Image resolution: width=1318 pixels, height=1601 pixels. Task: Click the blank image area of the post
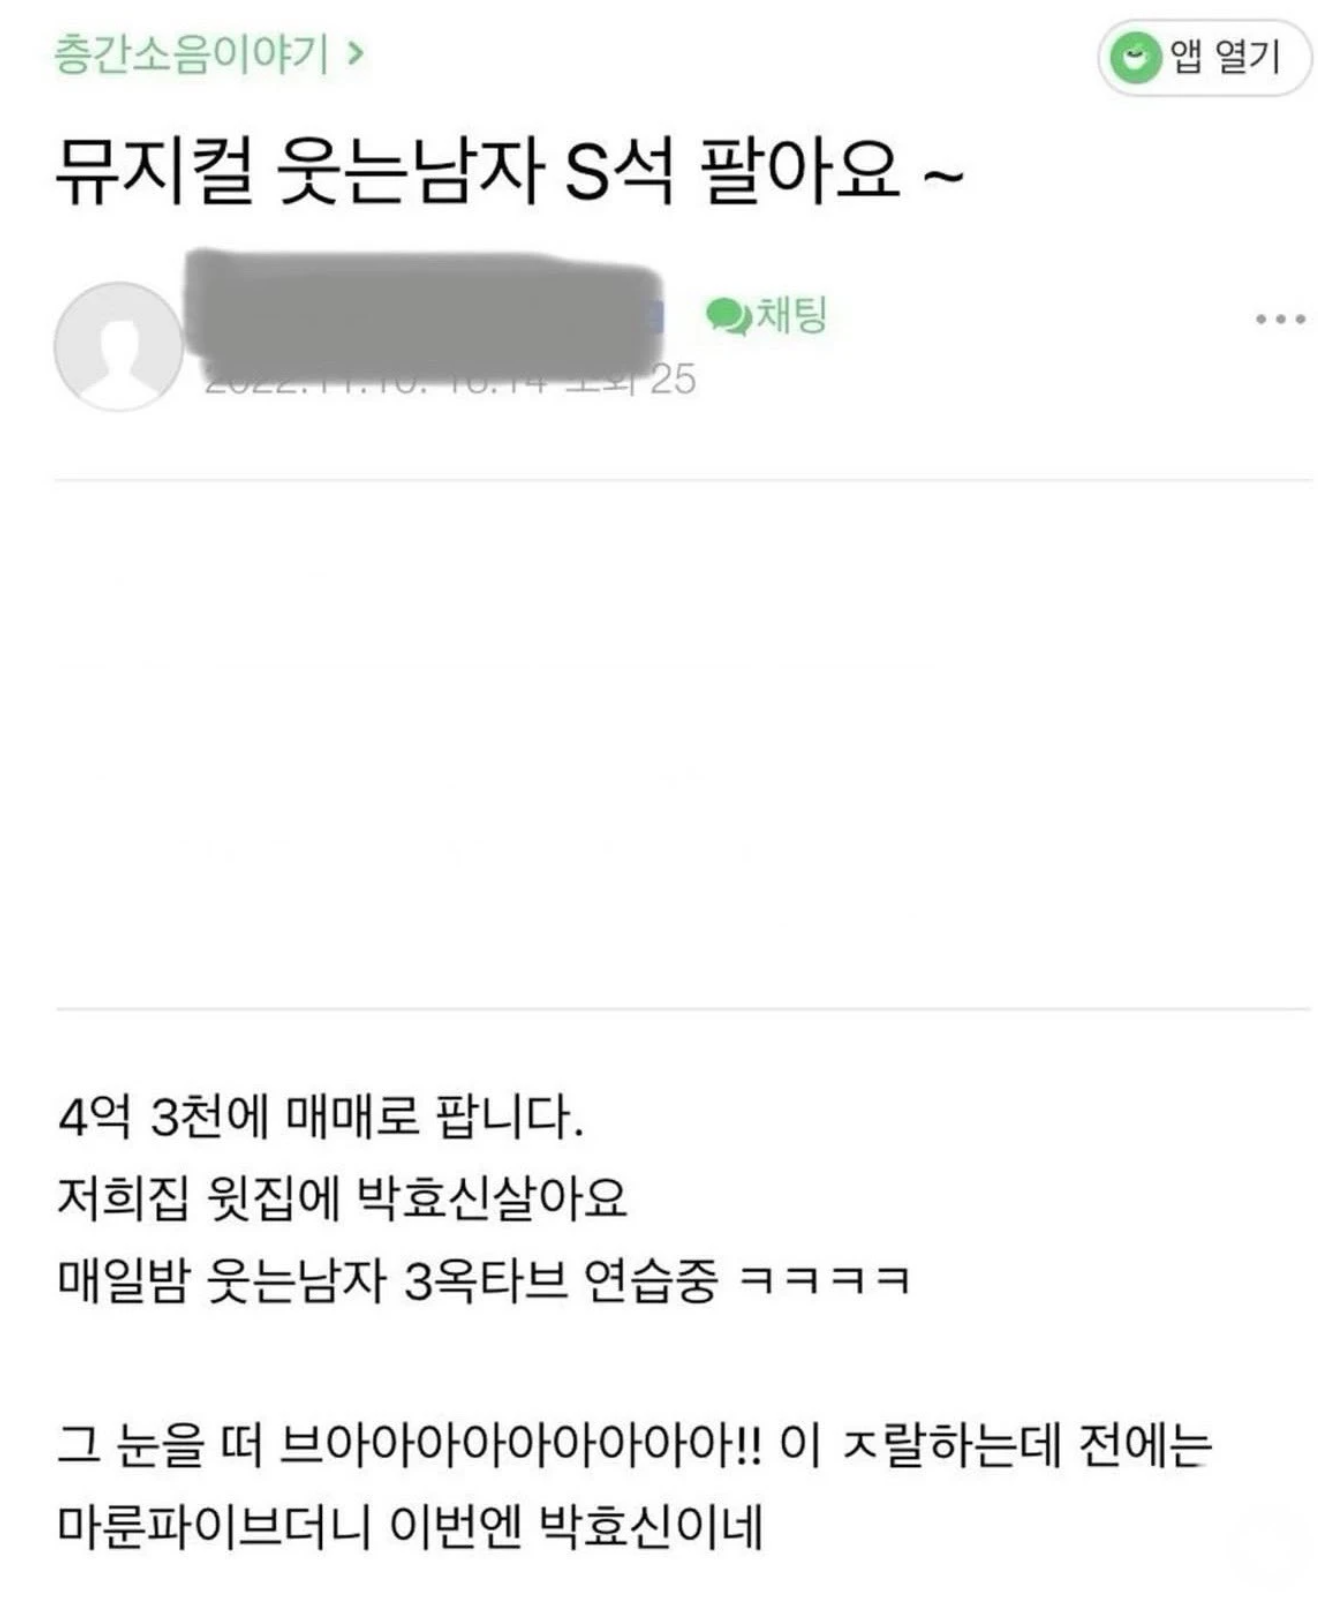click(683, 744)
